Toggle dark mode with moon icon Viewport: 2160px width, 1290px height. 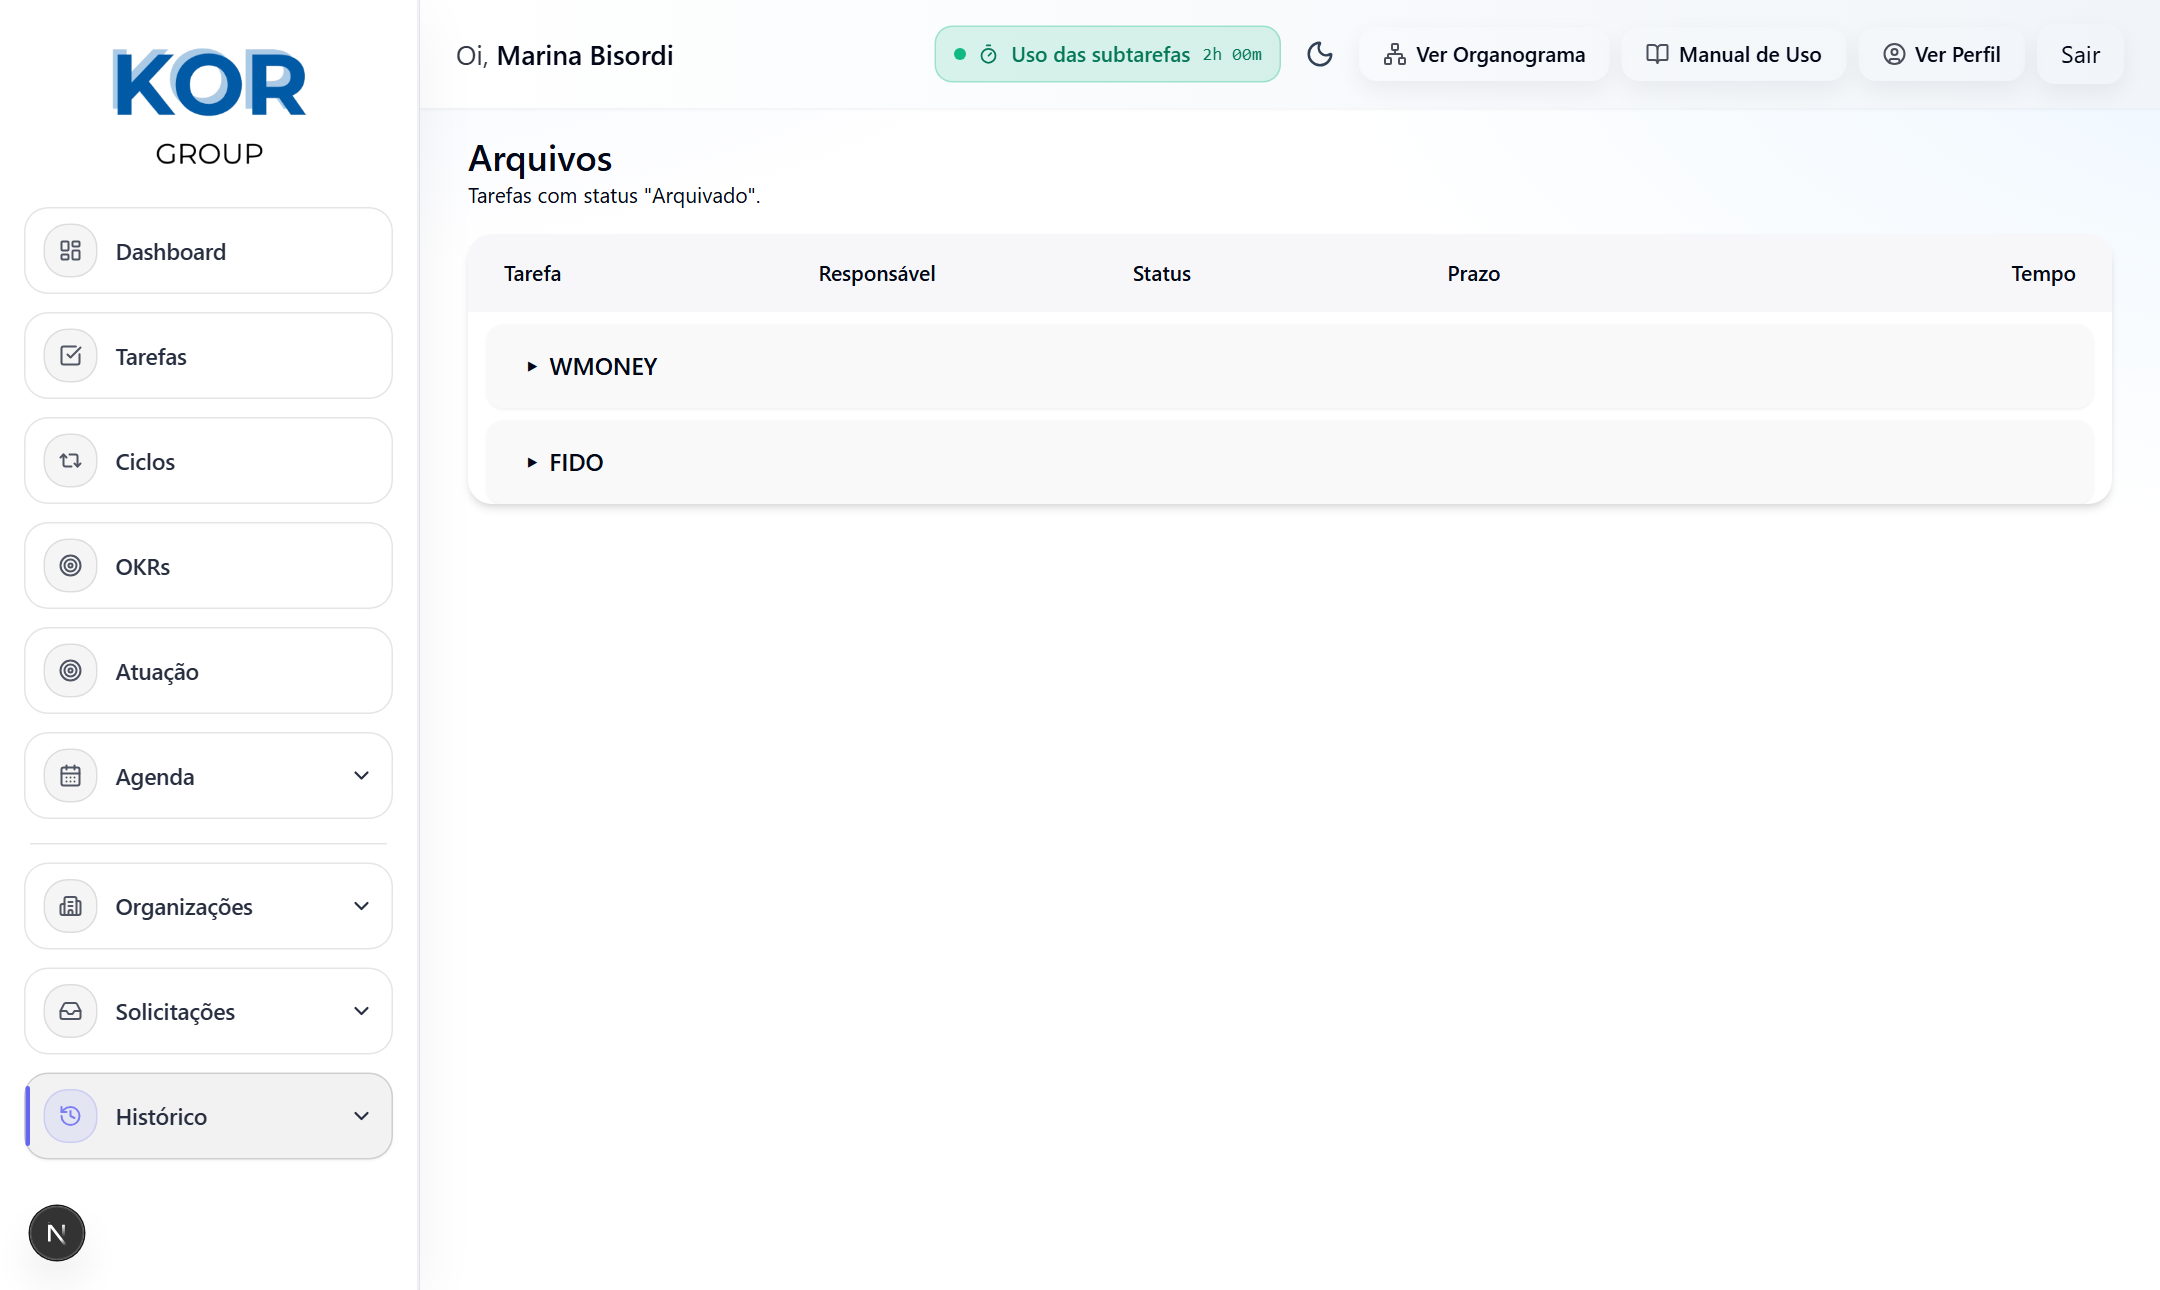point(1319,54)
